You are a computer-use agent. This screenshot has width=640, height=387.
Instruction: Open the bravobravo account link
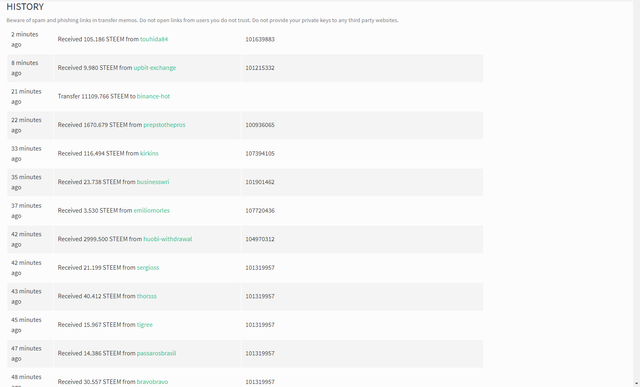[x=152, y=382]
